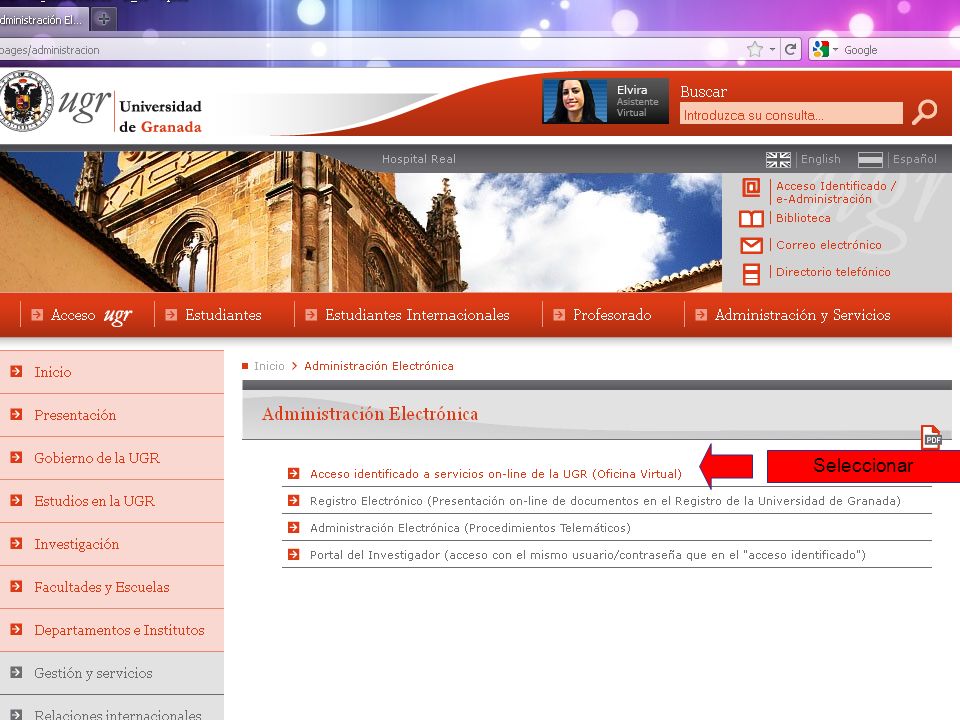Open Administración Electrónica (Procedimientos Telemáticos) link
Image resolution: width=960 pixels, height=720 pixels.
(470, 528)
